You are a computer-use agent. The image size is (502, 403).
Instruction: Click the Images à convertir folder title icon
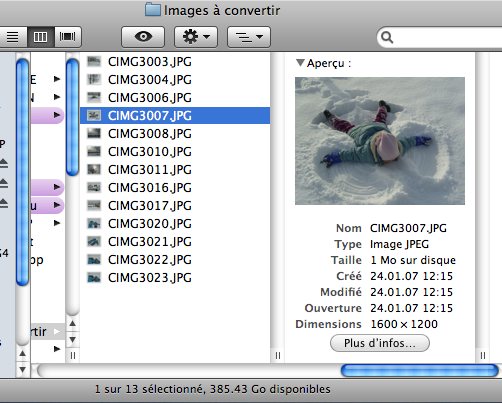coord(153,10)
